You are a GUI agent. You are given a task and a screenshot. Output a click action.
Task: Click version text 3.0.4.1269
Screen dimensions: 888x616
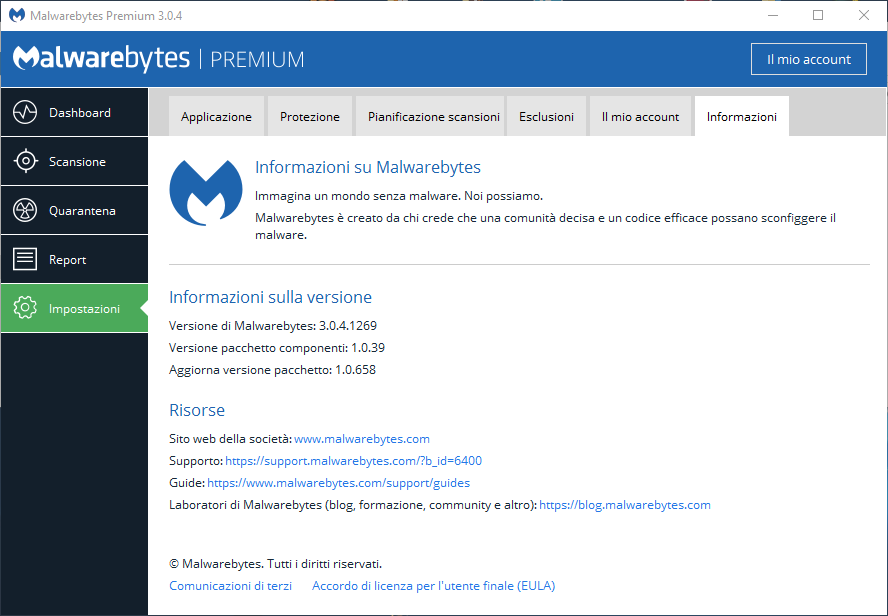point(348,326)
